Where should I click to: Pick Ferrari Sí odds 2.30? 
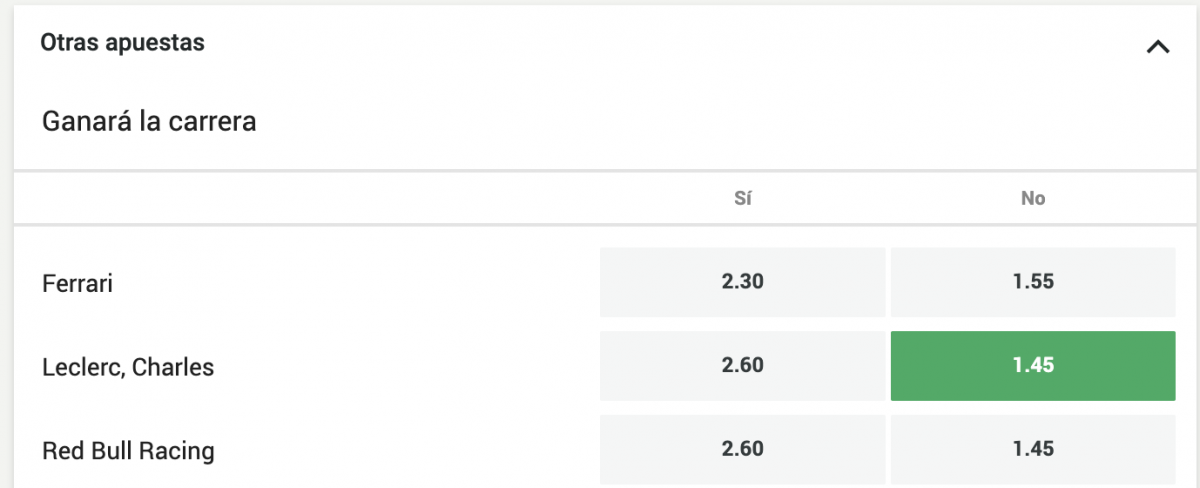click(742, 282)
